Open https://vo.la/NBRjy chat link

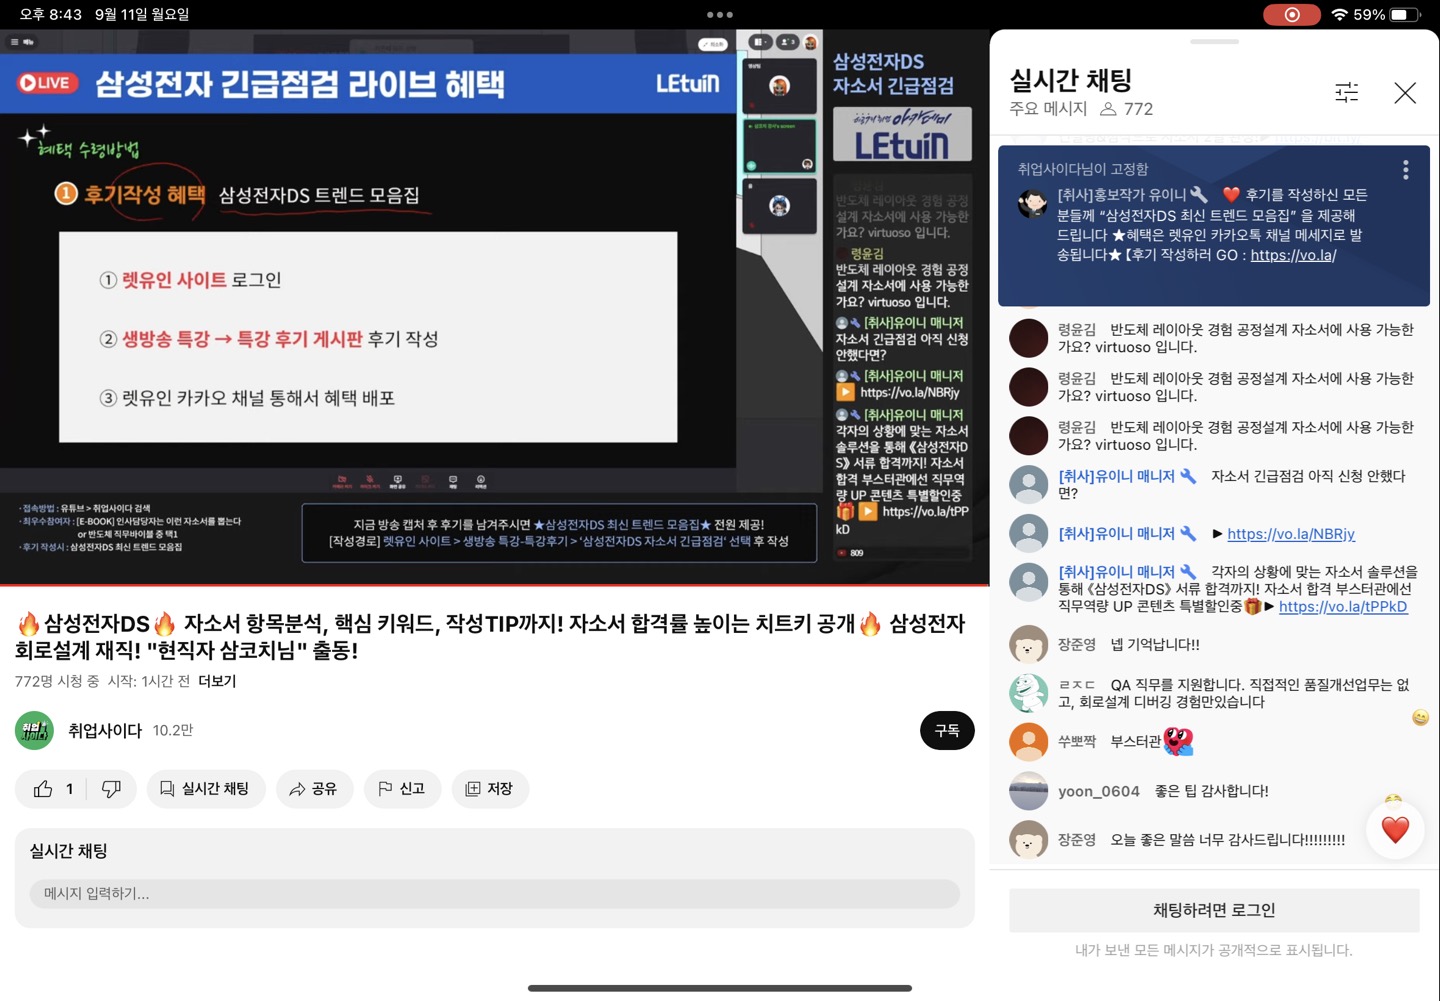click(1291, 534)
